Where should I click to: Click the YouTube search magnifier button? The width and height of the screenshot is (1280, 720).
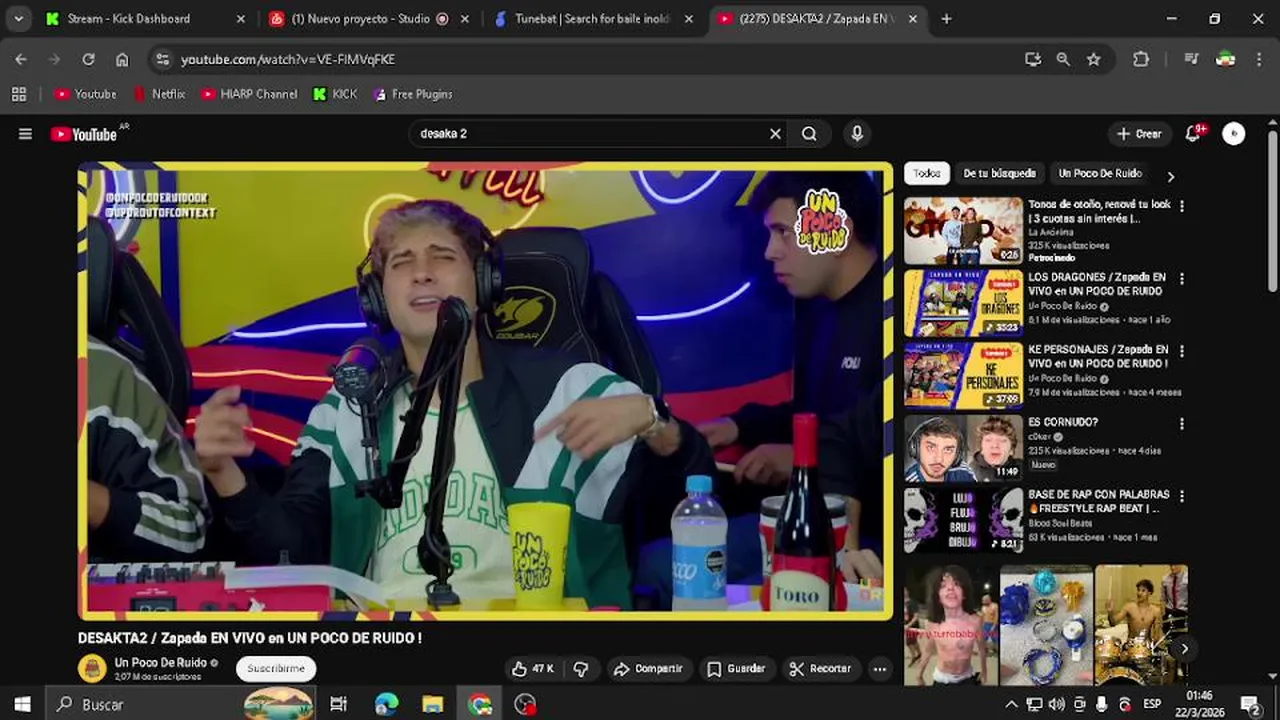(x=809, y=134)
